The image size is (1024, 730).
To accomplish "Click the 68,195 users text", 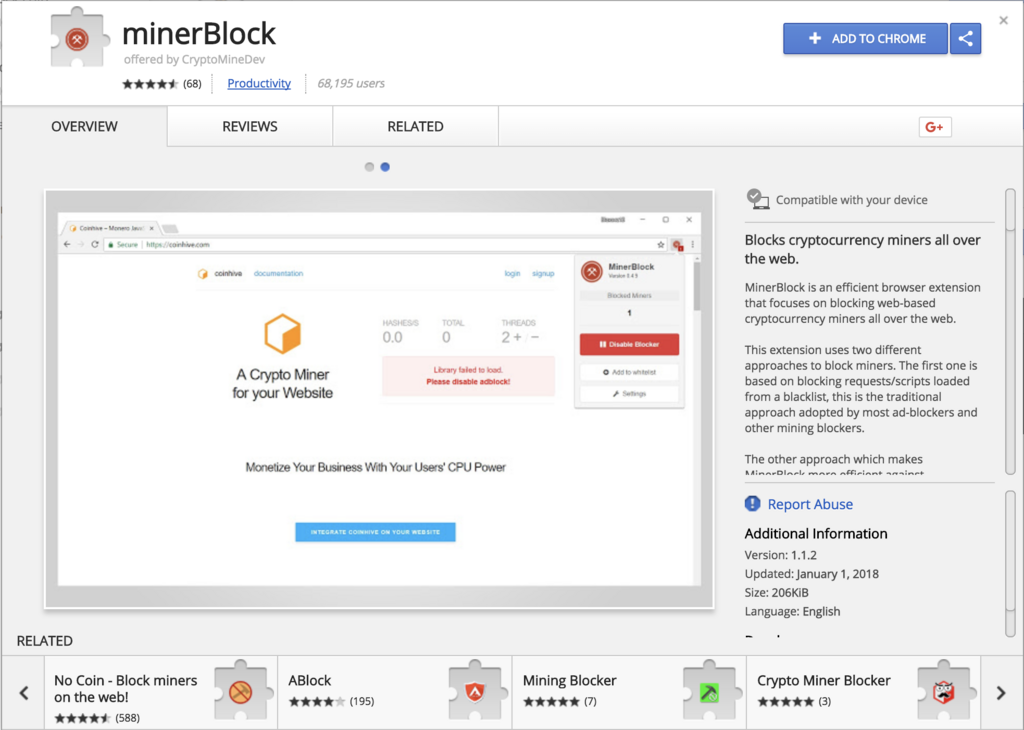I will 351,84.
